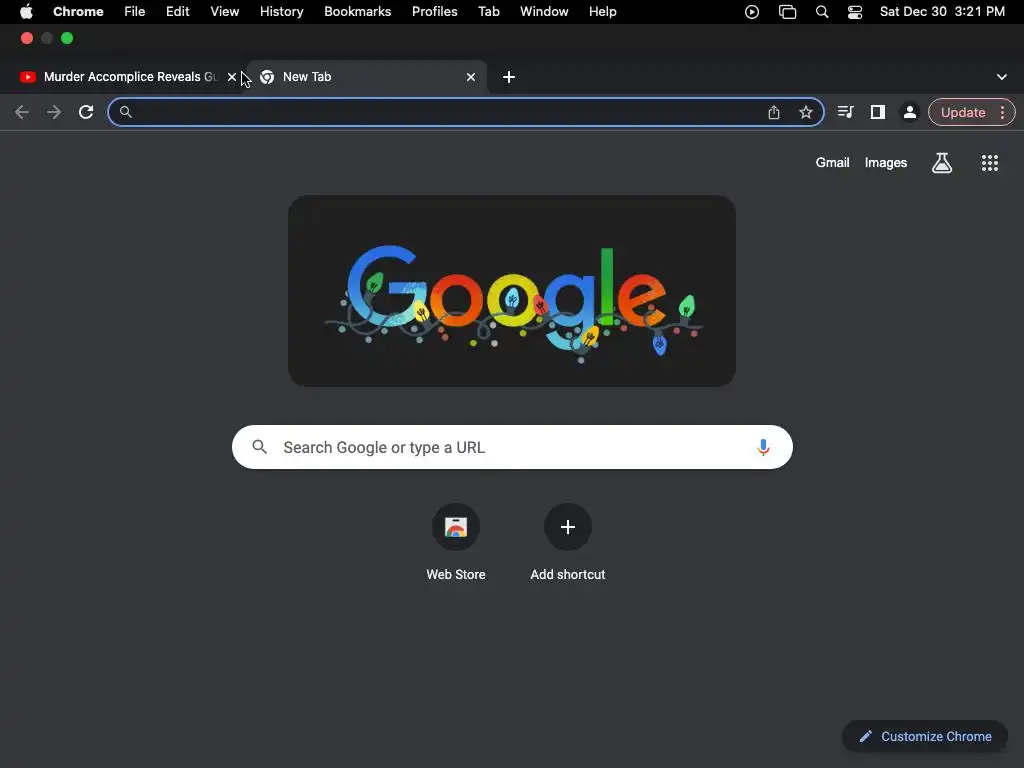Open the Images link
This screenshot has width=1024, height=768.
tap(886, 163)
